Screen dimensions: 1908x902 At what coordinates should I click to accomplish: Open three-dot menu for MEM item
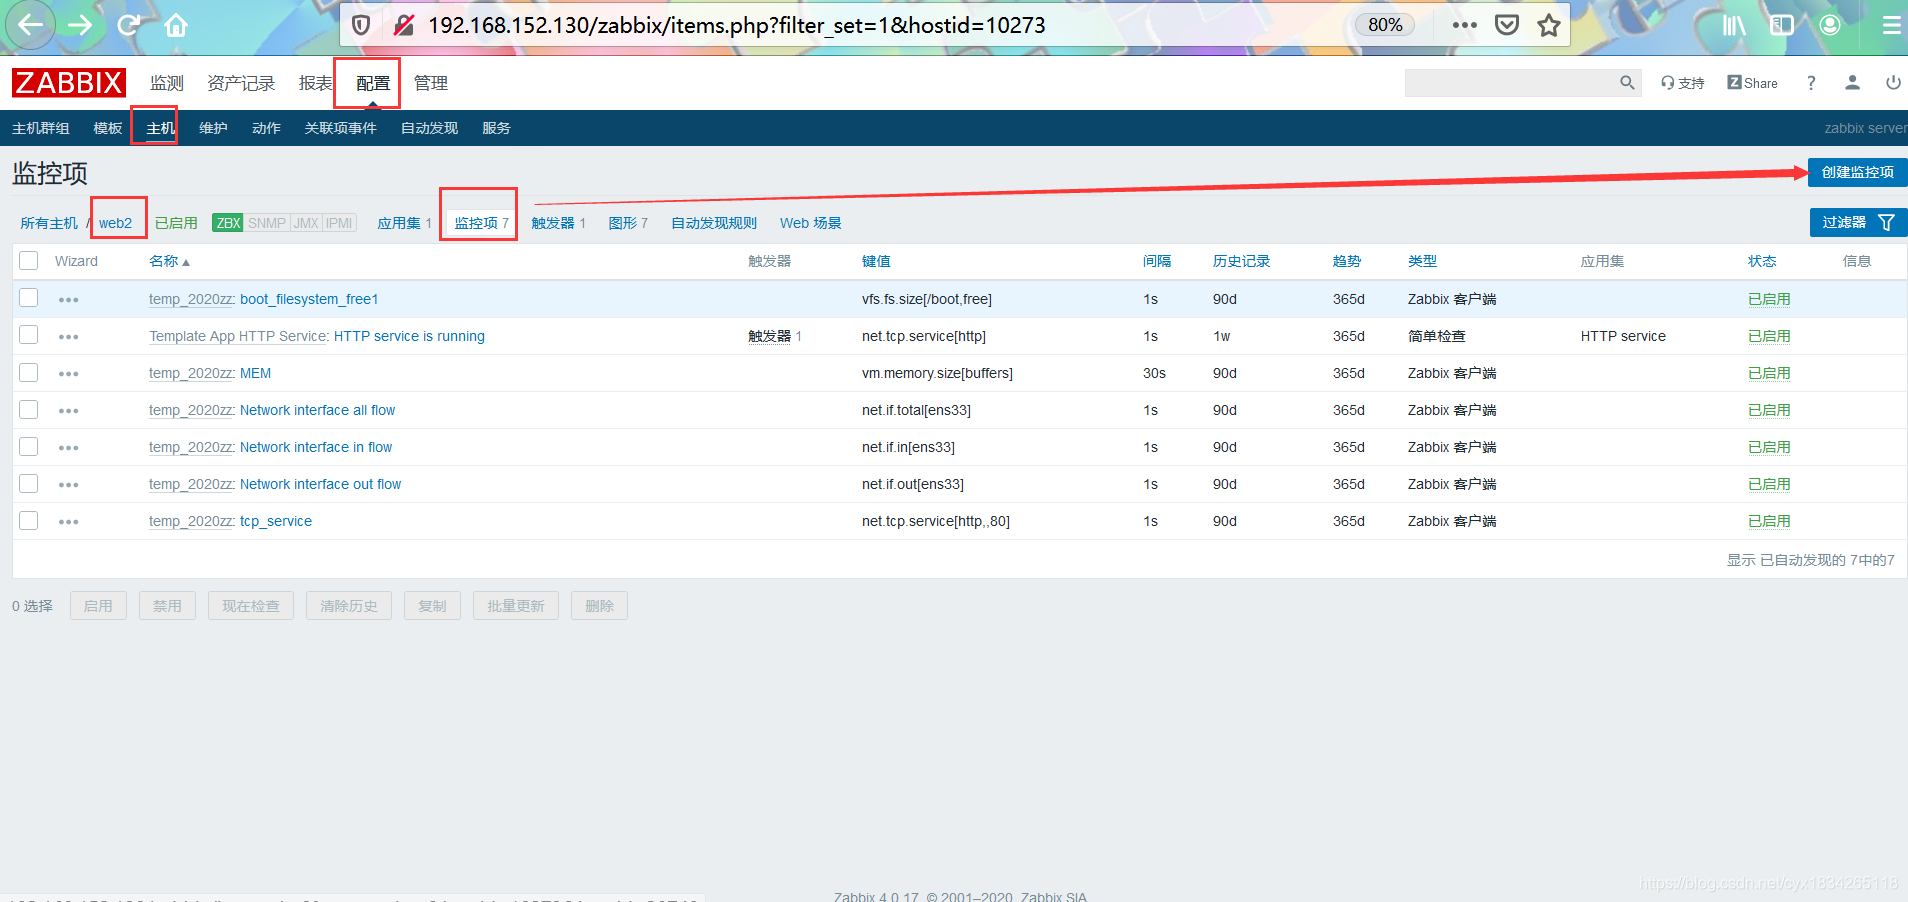coord(68,374)
